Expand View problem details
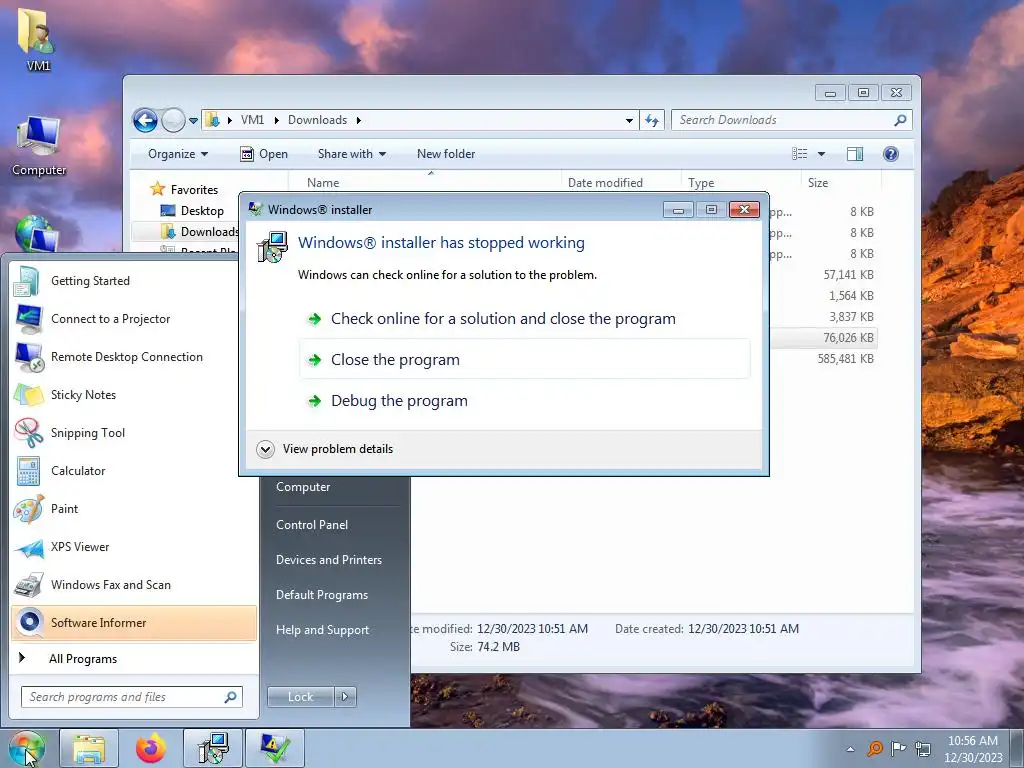This screenshot has width=1024, height=768. [x=325, y=449]
